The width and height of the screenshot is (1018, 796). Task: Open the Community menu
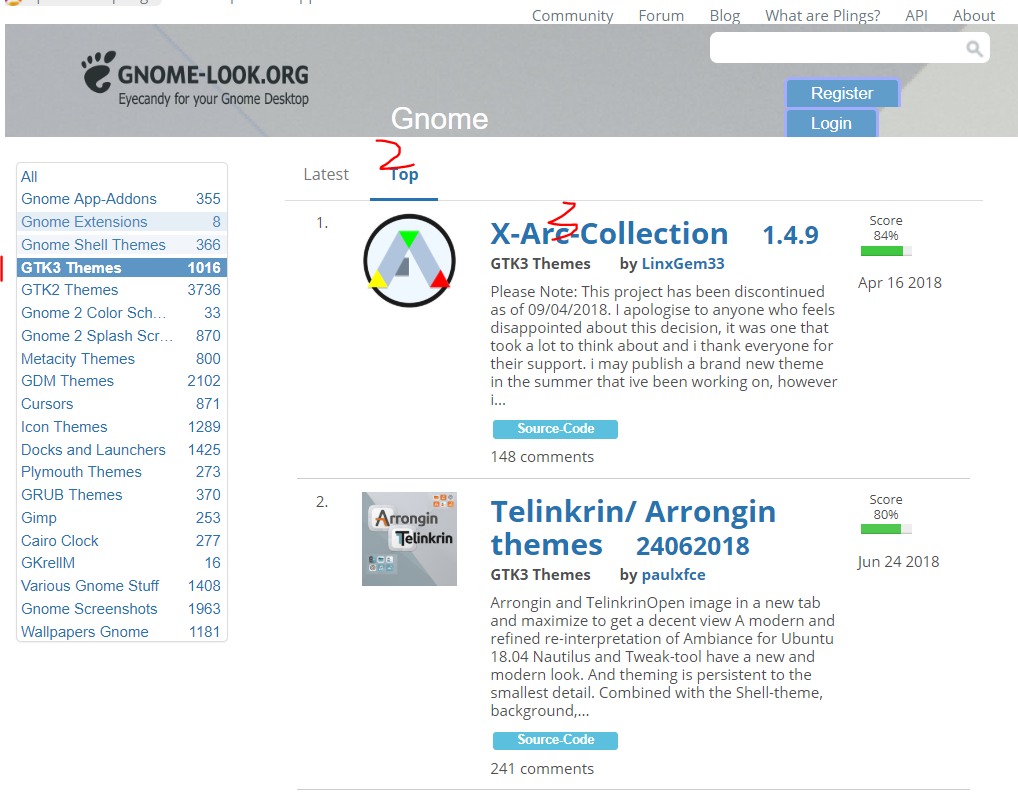tap(572, 16)
